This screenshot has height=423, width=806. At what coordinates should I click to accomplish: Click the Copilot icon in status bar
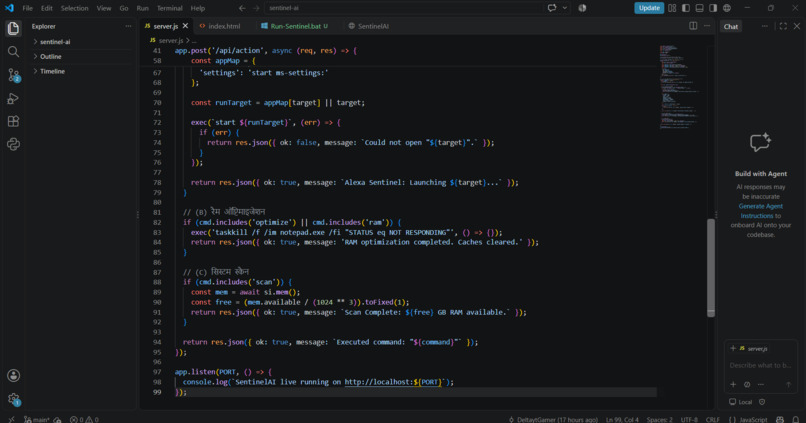[x=780, y=419]
